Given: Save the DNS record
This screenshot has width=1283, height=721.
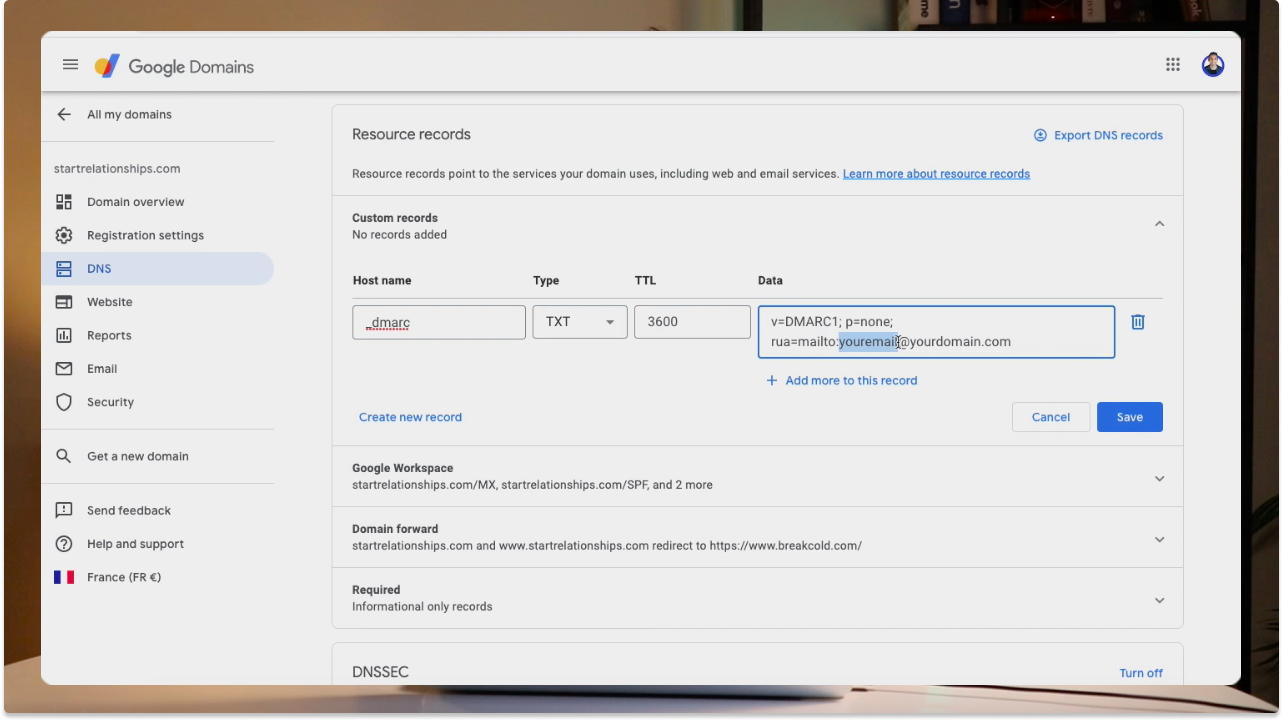Looking at the screenshot, I should (x=1130, y=417).
